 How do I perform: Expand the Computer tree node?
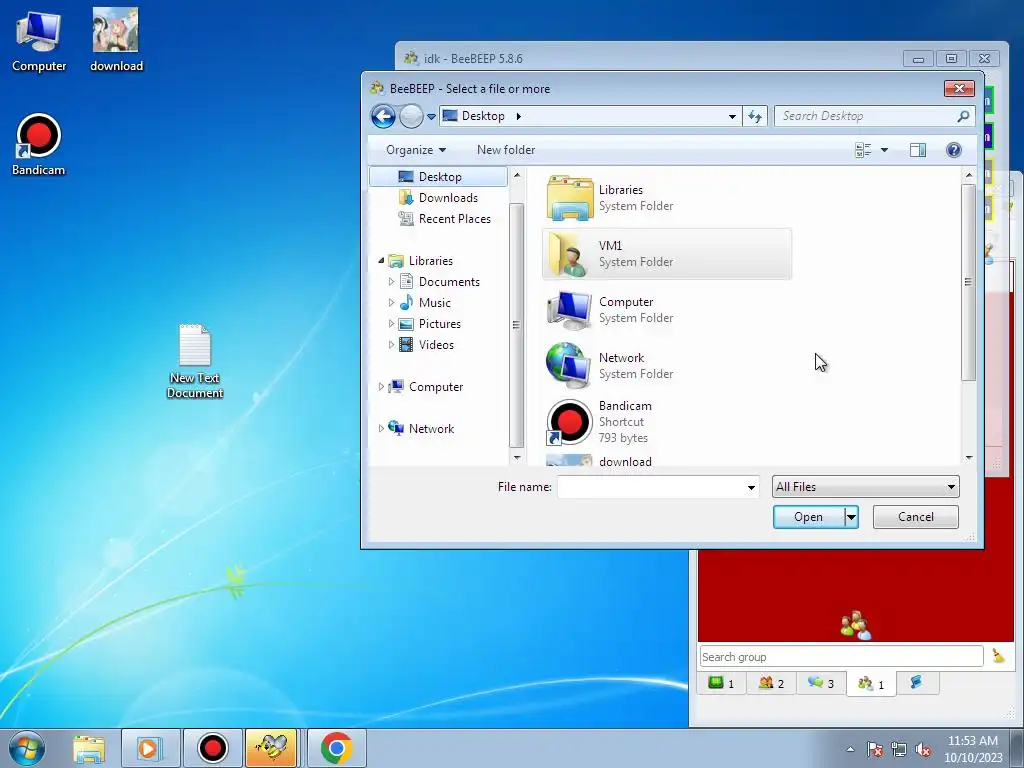coord(381,387)
